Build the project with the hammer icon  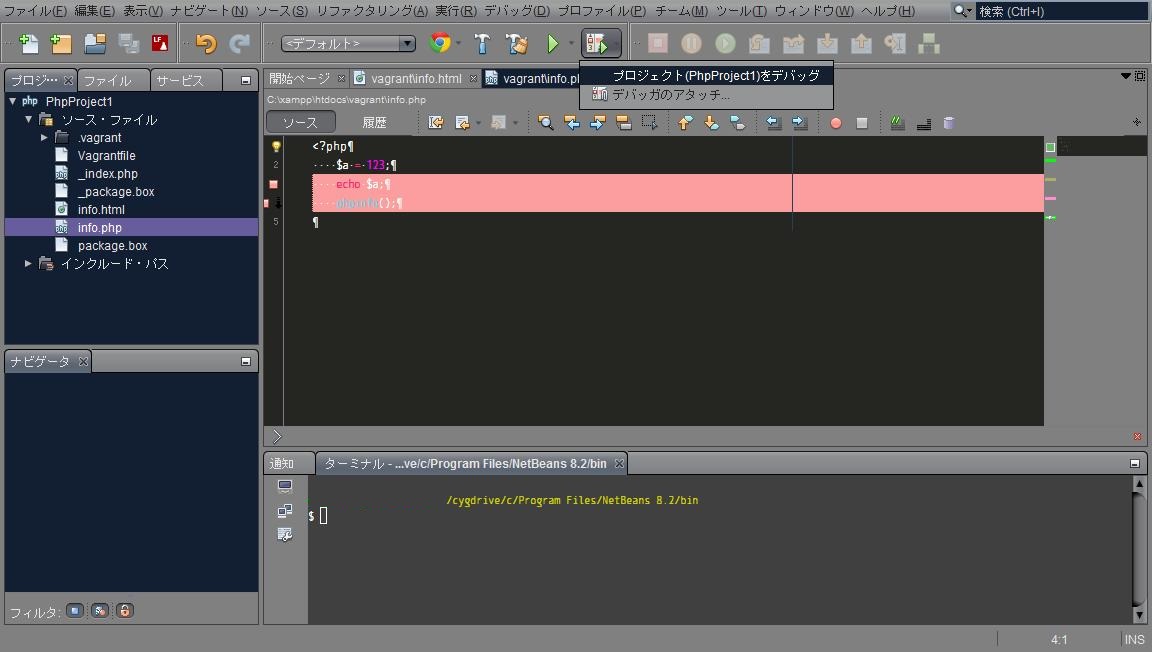[481, 43]
